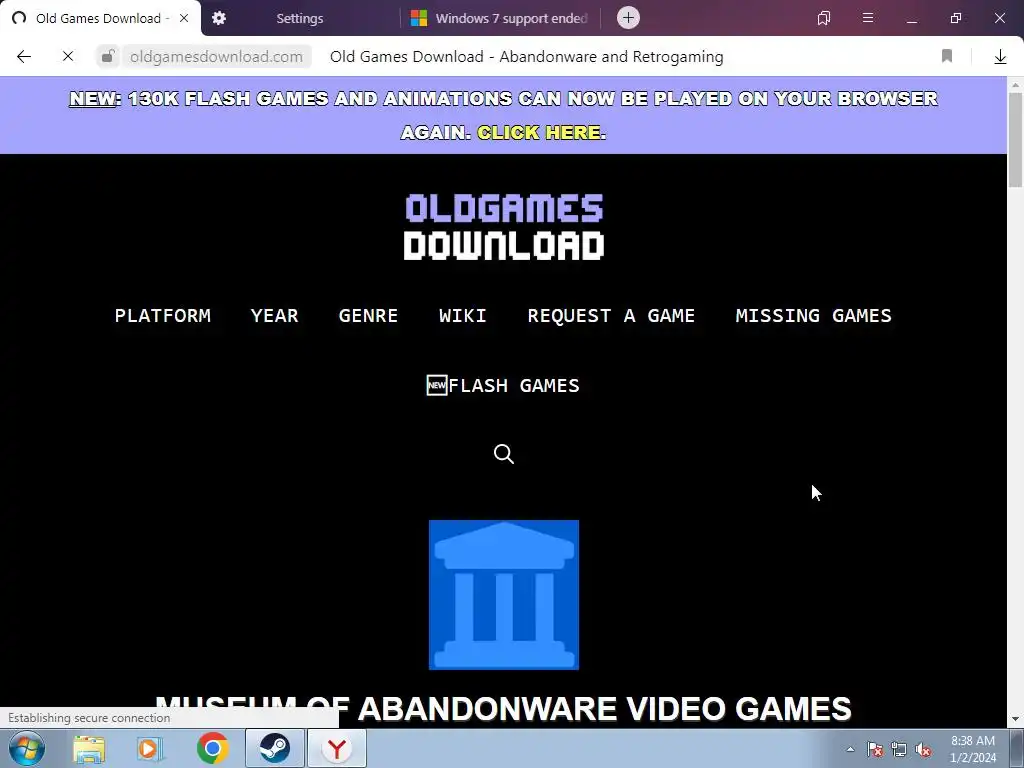Open the browser hamburger menu
Image resolution: width=1024 pixels, height=768 pixels.
tap(868, 18)
